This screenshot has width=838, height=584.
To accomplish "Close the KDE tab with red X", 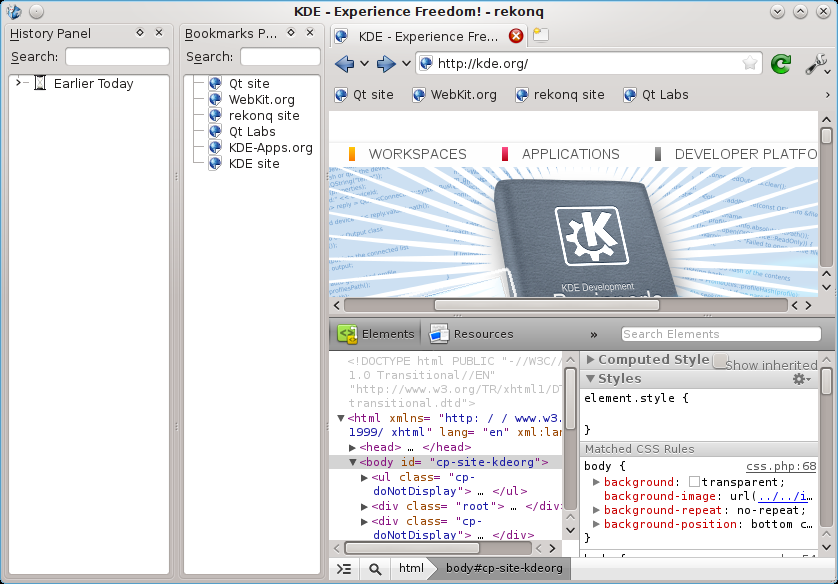I will tap(516, 36).
